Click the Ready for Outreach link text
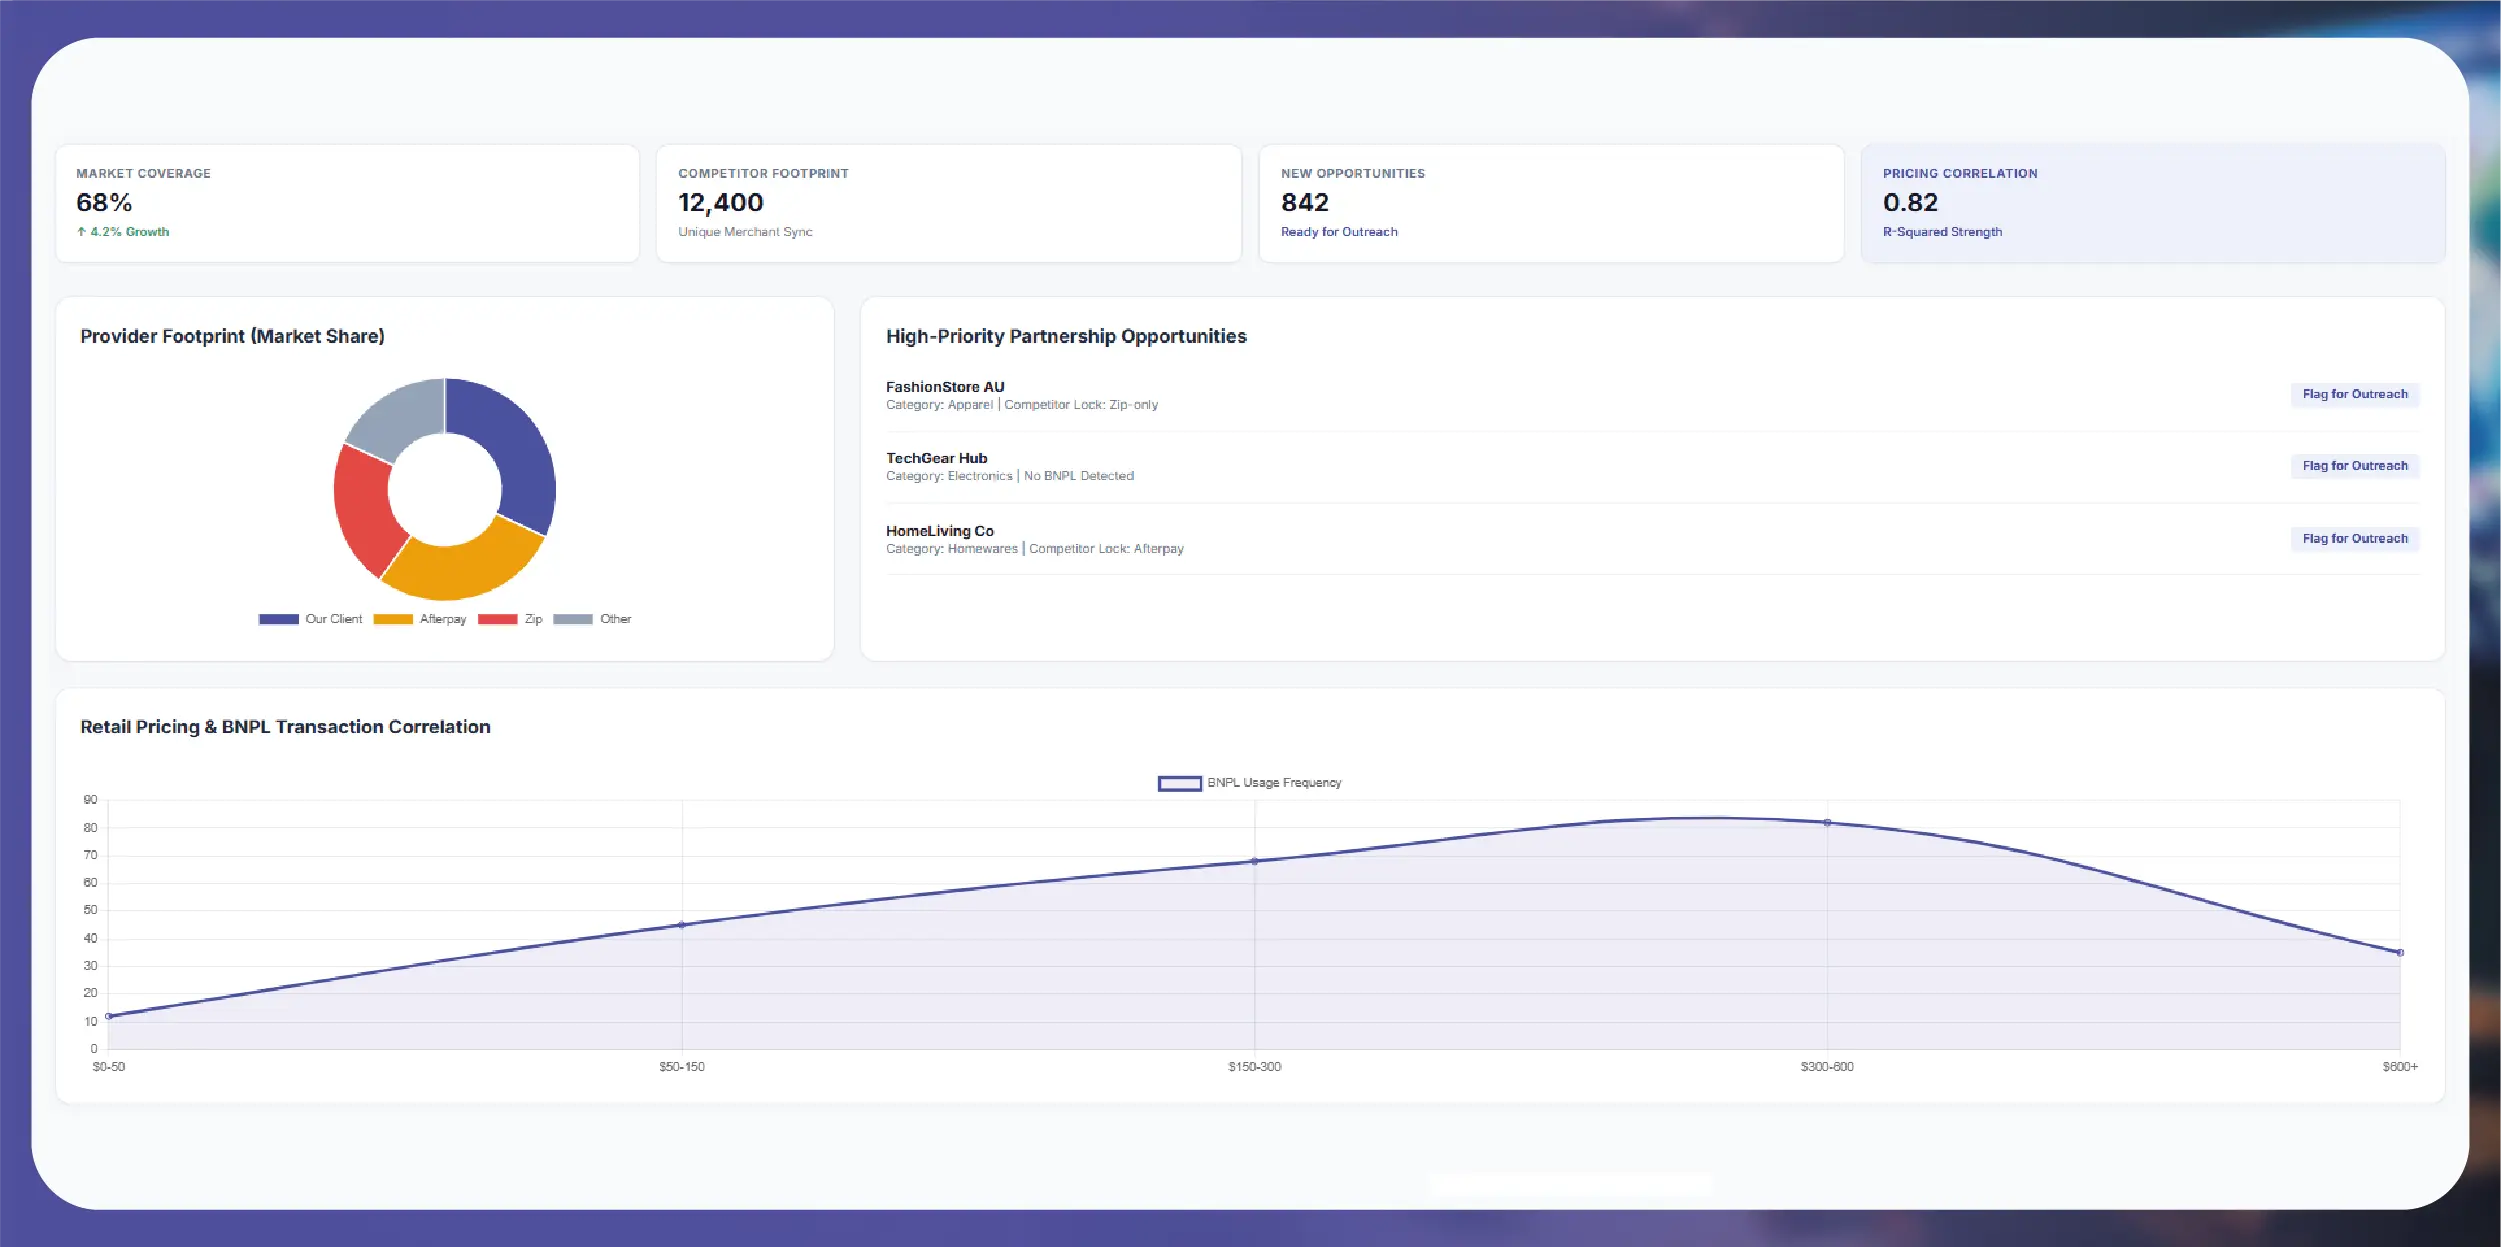The height and width of the screenshot is (1248, 2501). [x=1339, y=232]
